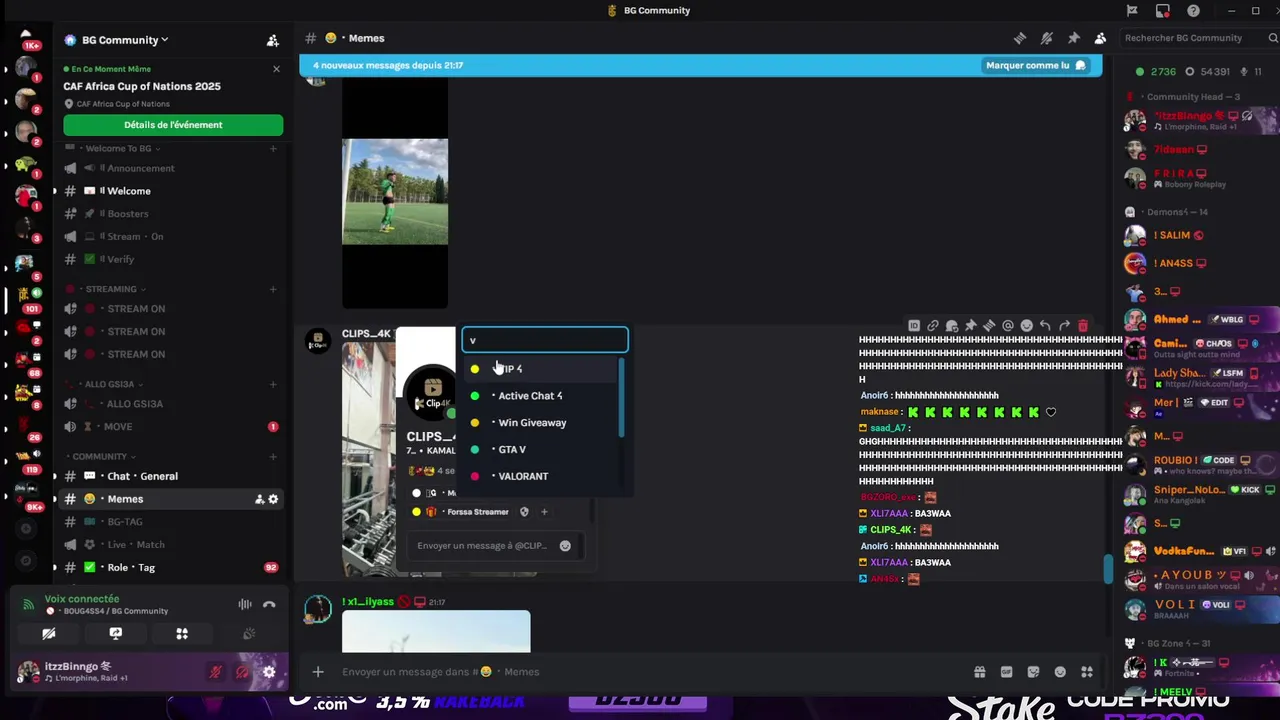
Task: Toggle the camera on in voice panel
Action: 48,634
